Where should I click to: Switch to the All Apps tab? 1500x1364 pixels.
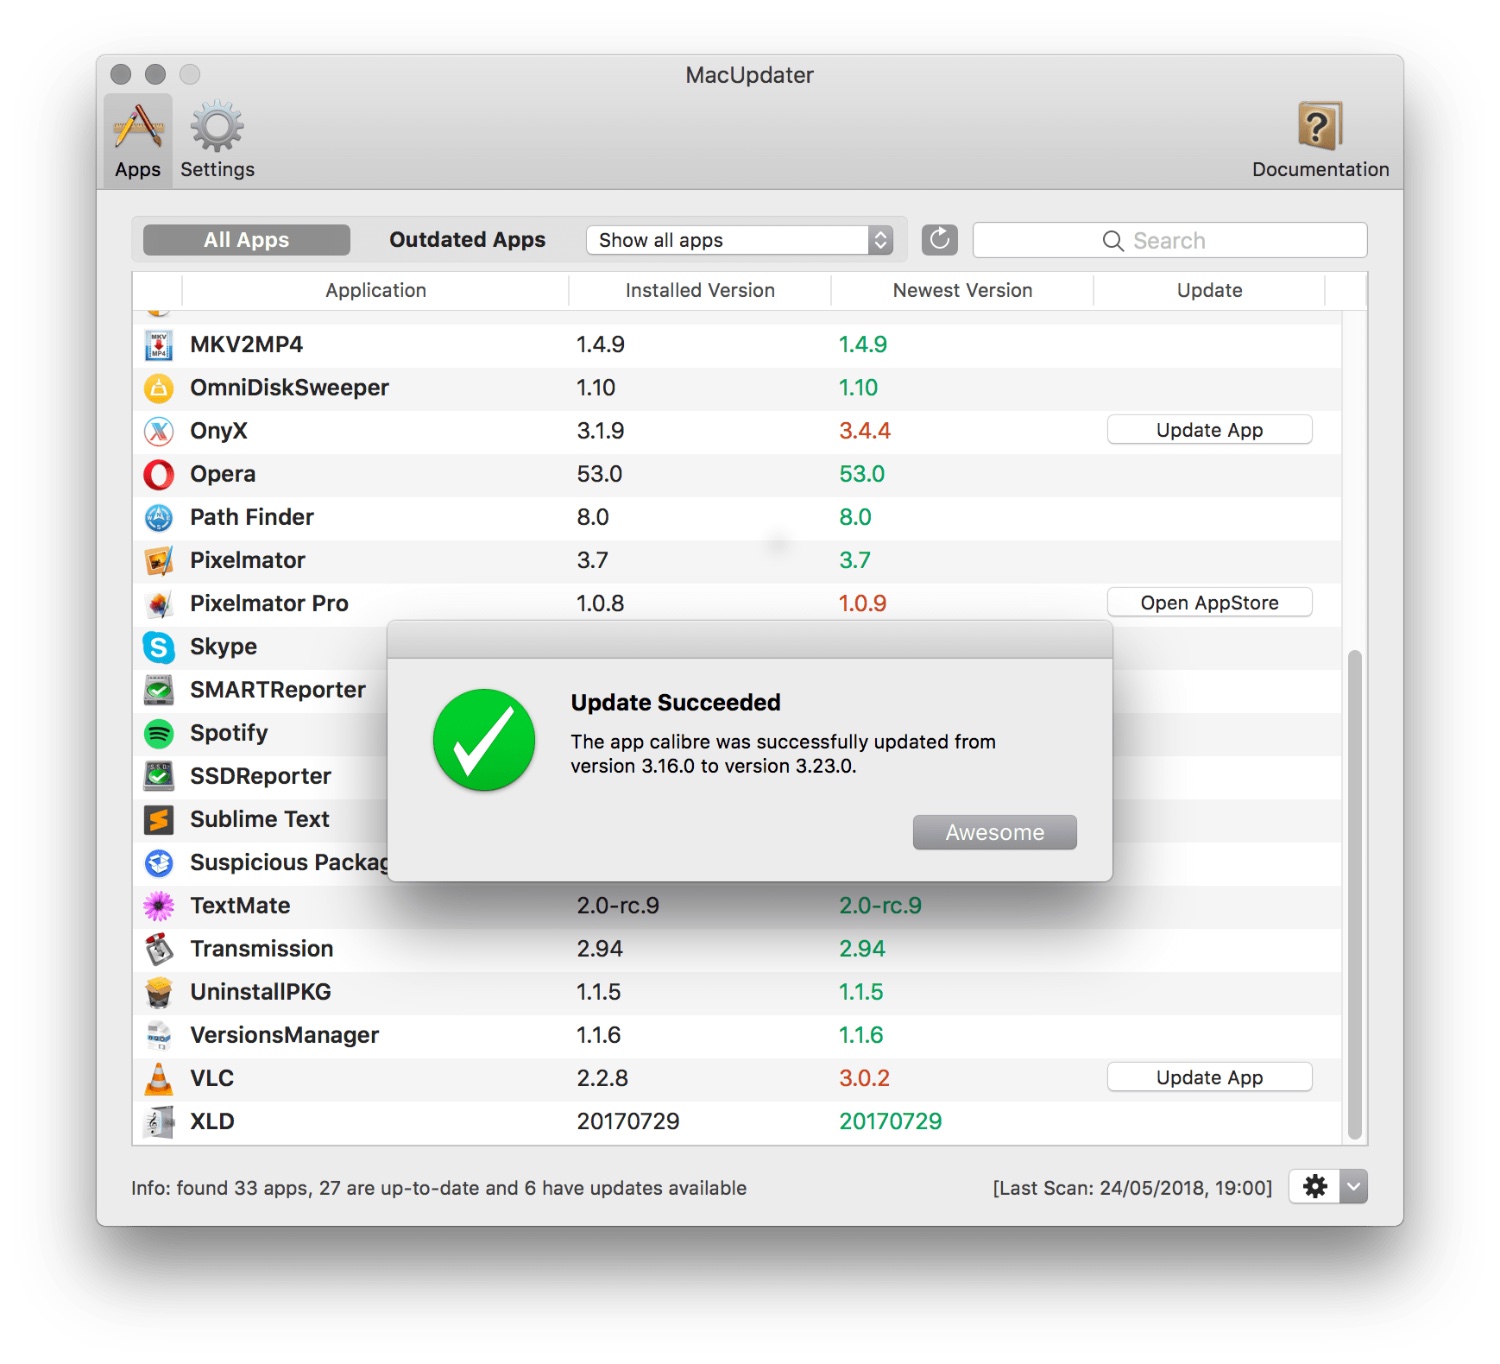click(246, 240)
